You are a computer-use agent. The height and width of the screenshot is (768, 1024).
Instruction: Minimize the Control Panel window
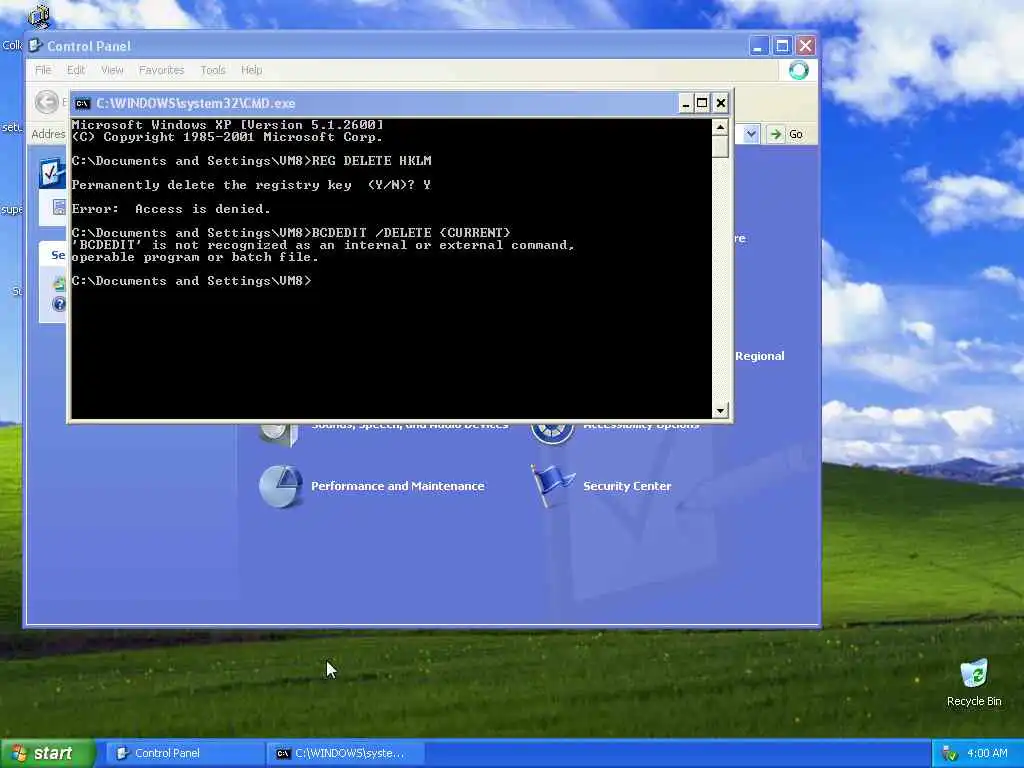point(758,46)
